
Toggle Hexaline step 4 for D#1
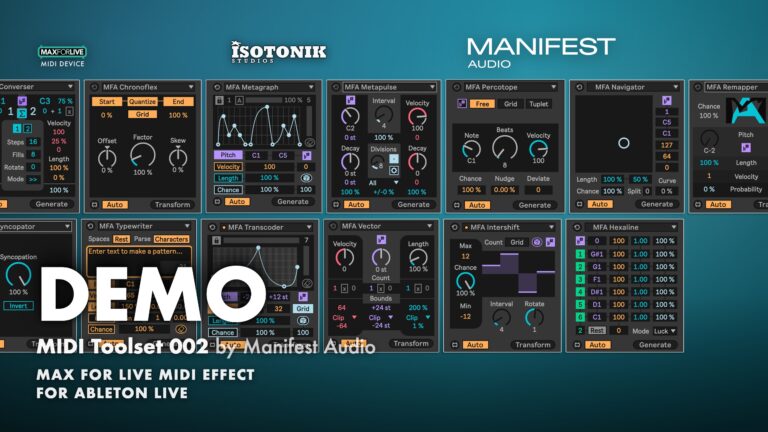click(580, 291)
